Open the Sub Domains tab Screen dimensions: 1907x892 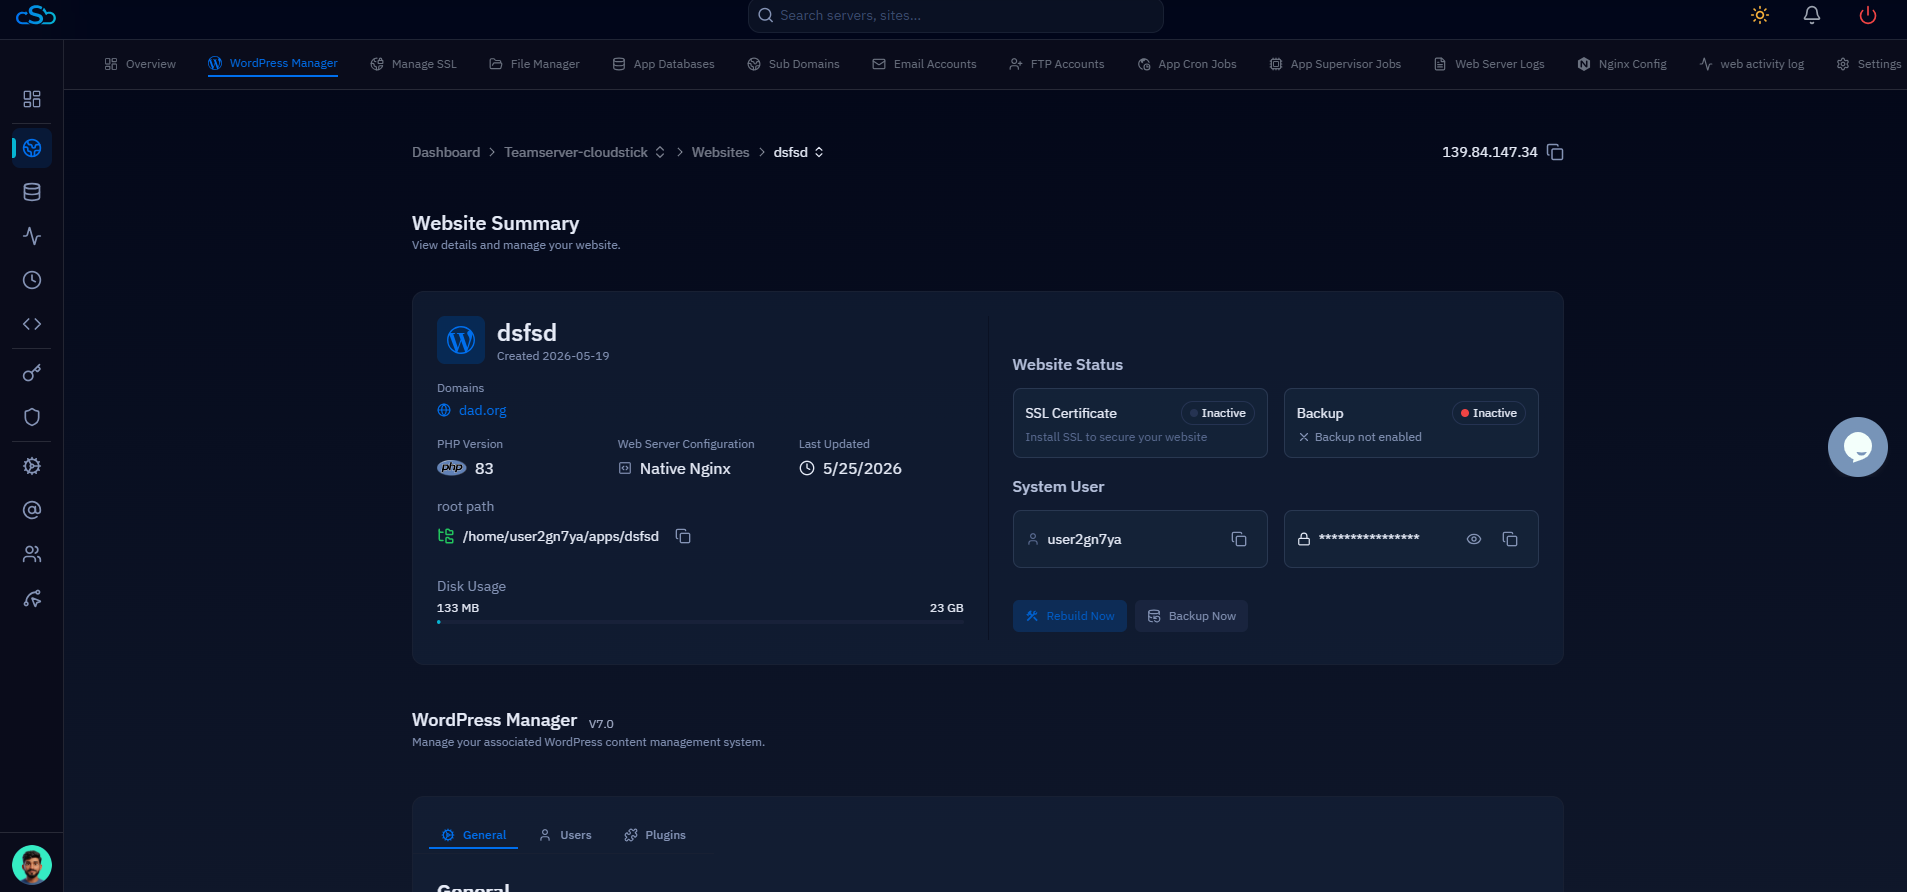click(x=793, y=64)
